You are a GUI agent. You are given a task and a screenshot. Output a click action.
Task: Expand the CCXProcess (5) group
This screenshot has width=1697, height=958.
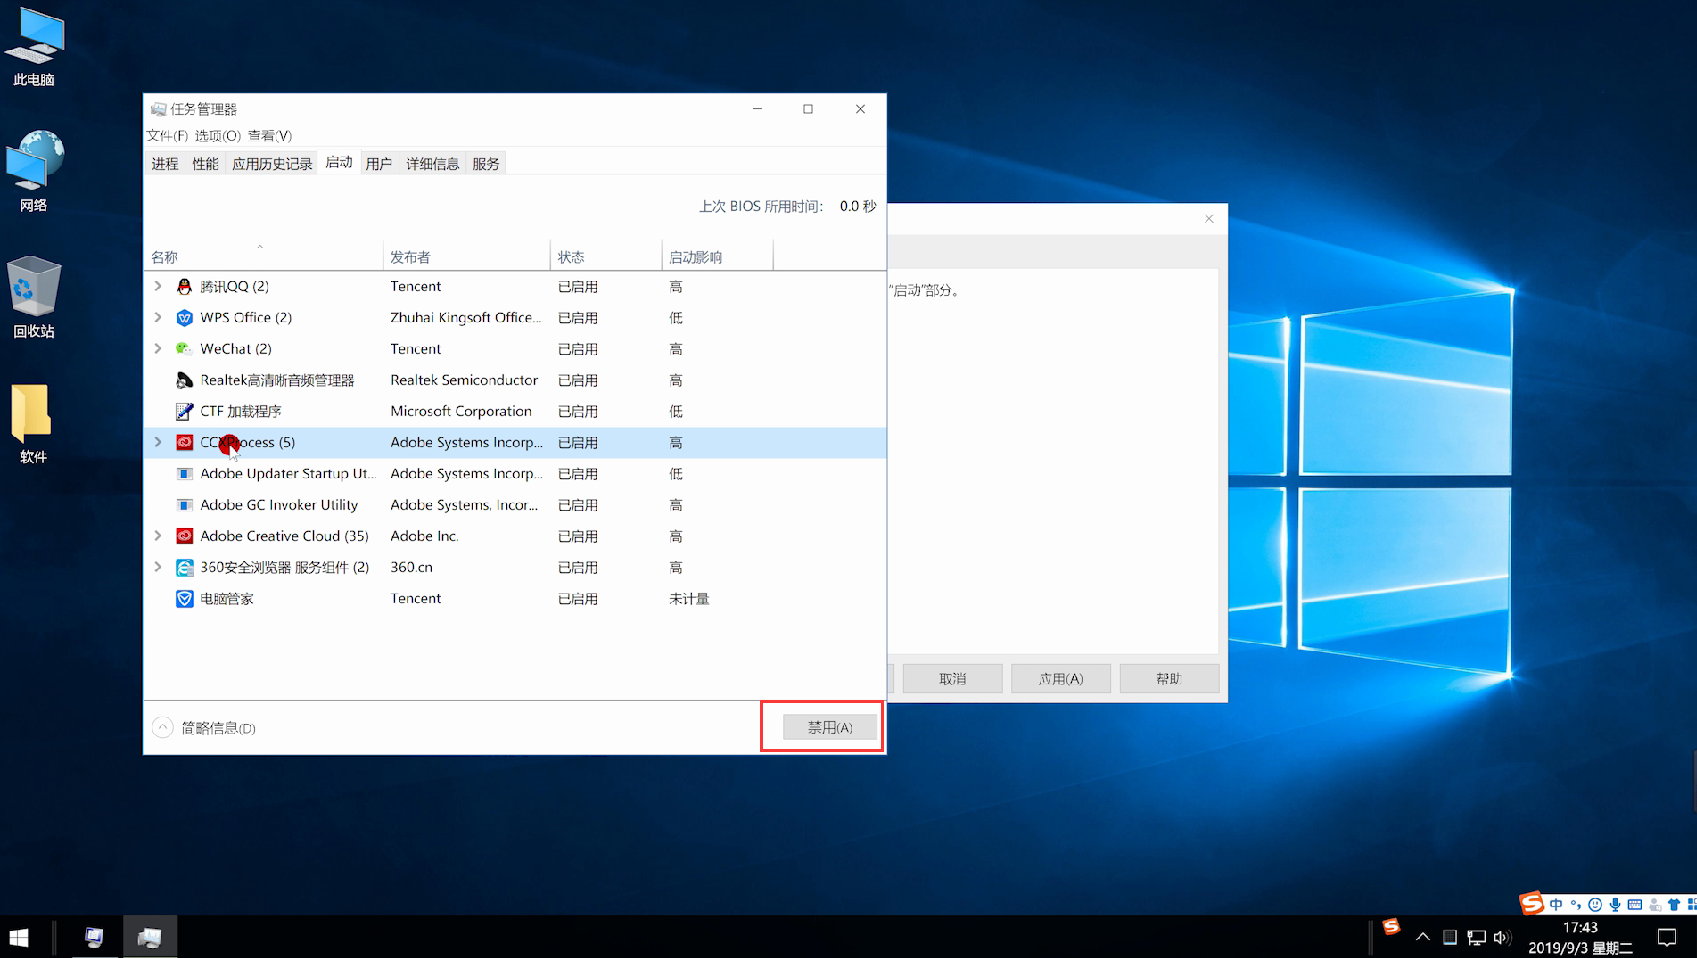(158, 442)
